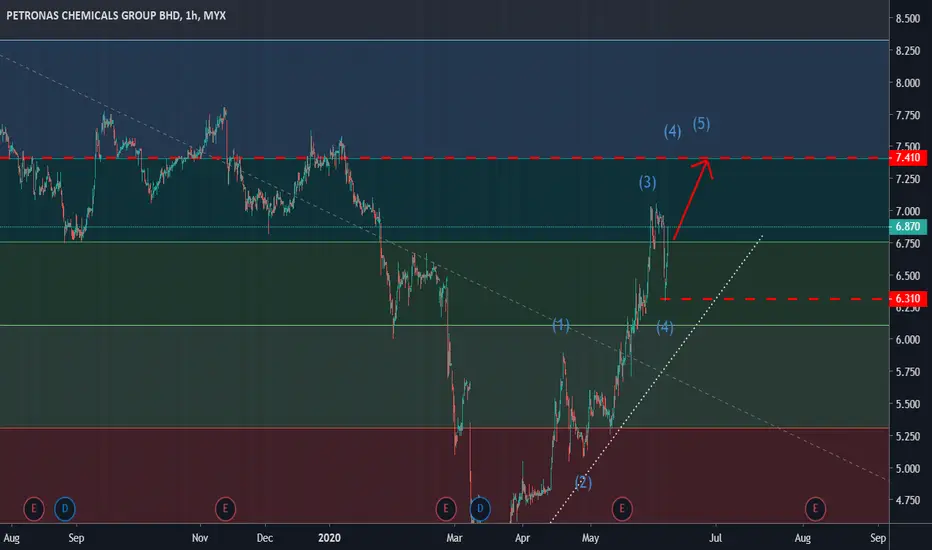
Task: Click the Apr time axis label
Action: (522, 538)
